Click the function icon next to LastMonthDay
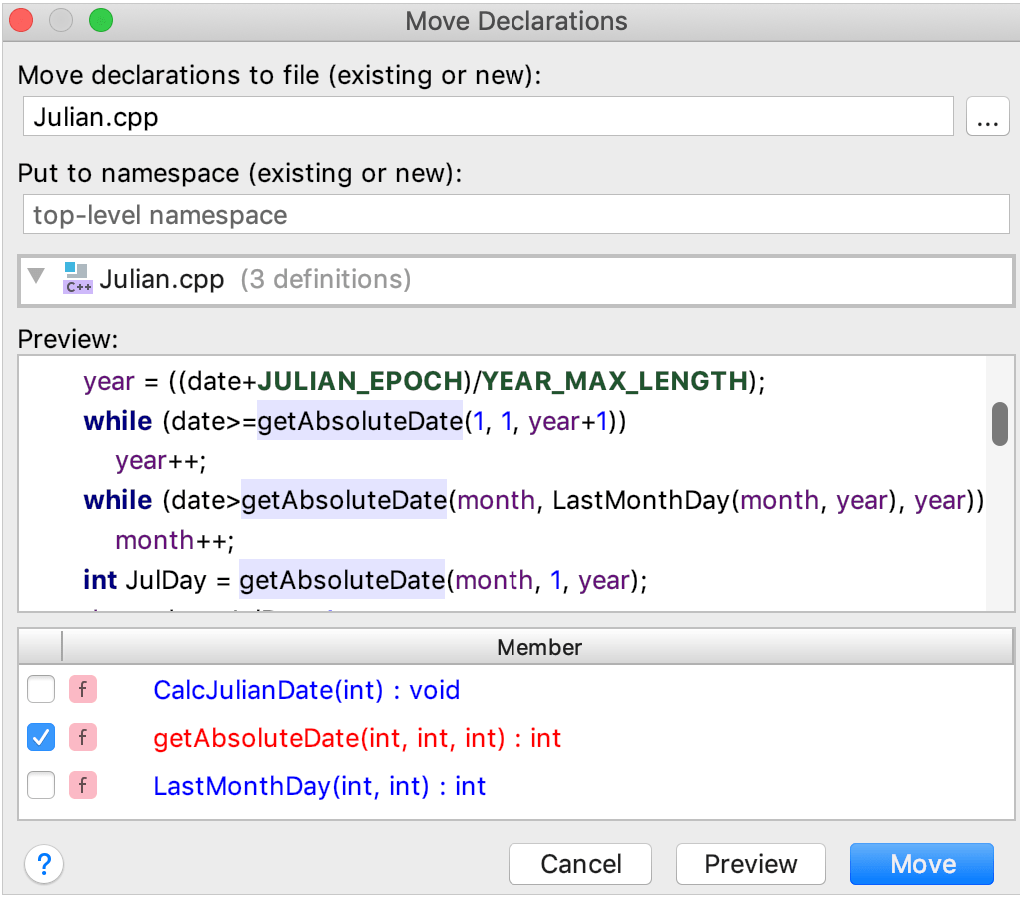Viewport: 1020px width, 900px height. click(x=82, y=786)
